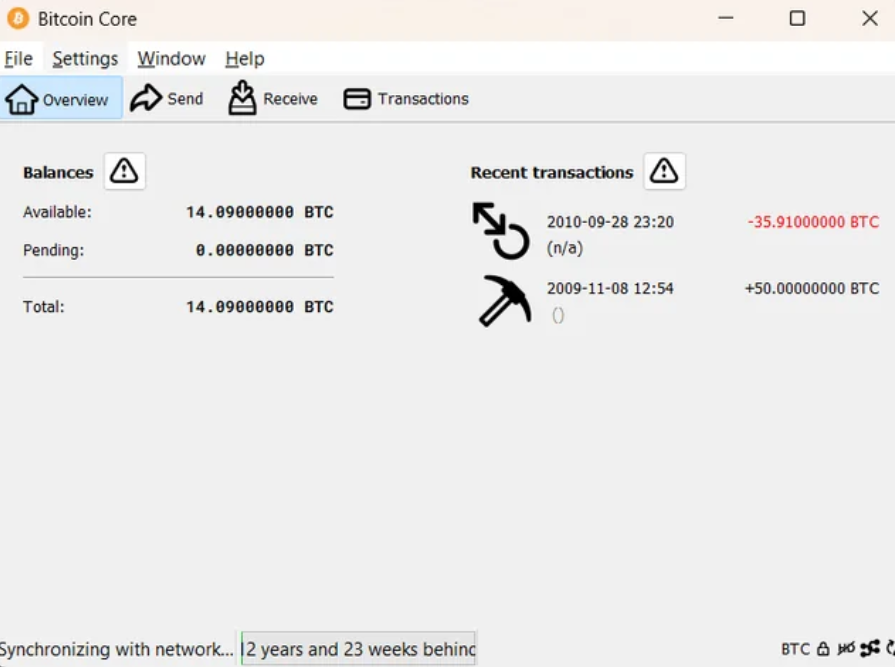Select the +50.00000000 BTC transaction amount
This screenshot has width=895, height=667.
coord(812,289)
